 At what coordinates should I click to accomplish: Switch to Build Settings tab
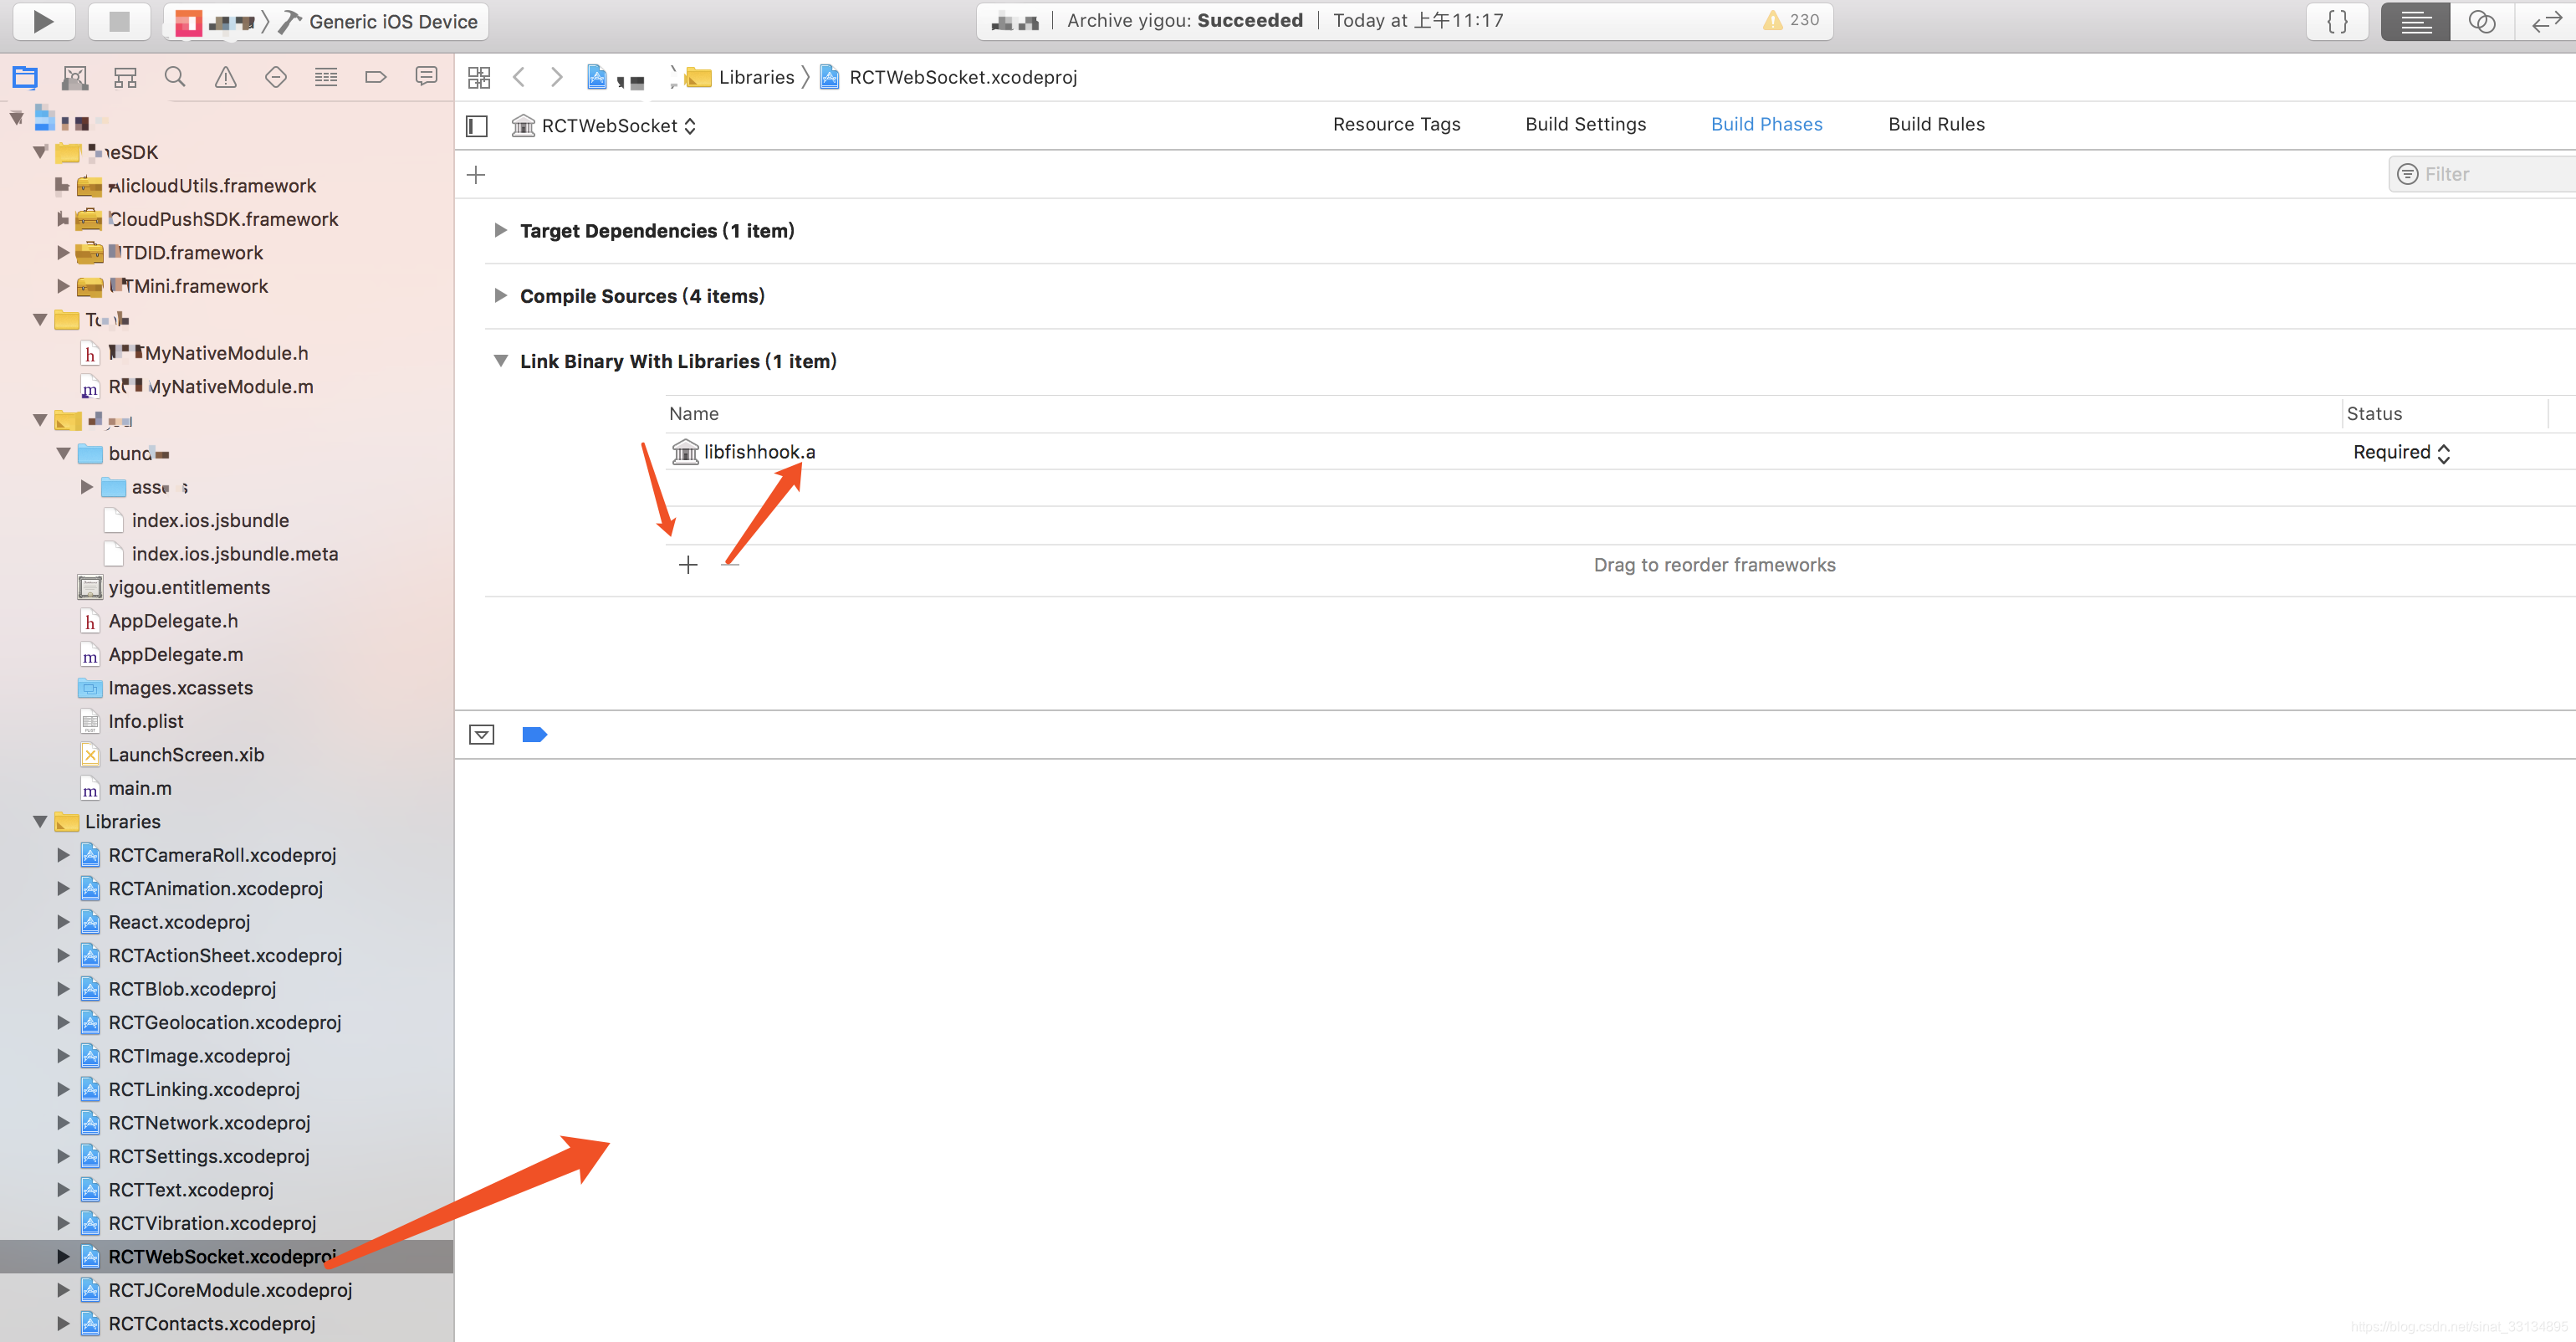point(1585,124)
